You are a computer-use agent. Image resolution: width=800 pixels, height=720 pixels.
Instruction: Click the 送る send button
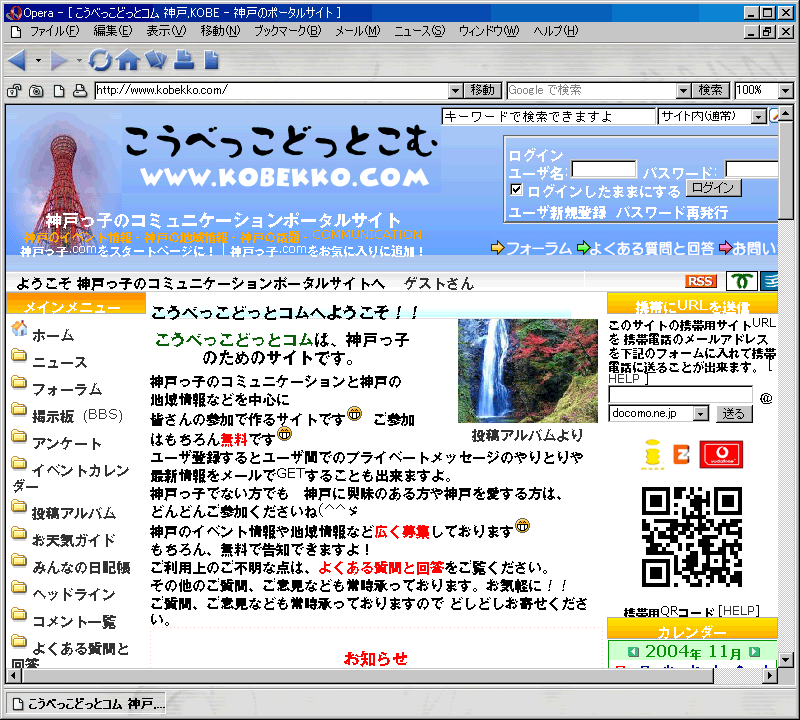pyautogui.click(x=734, y=413)
